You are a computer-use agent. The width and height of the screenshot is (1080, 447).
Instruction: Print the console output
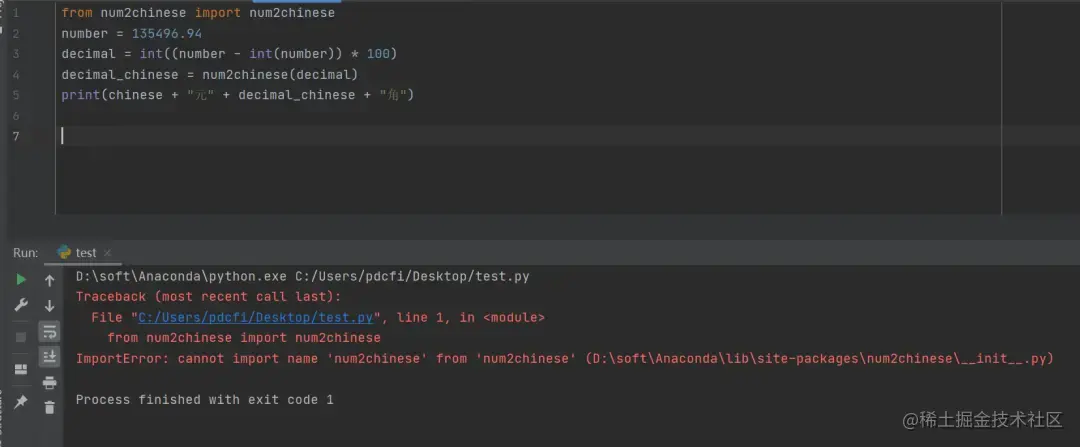(x=50, y=383)
